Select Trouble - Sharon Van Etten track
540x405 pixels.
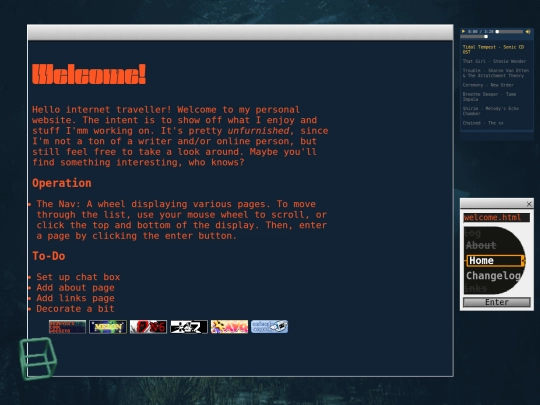pyautogui.click(x=496, y=73)
